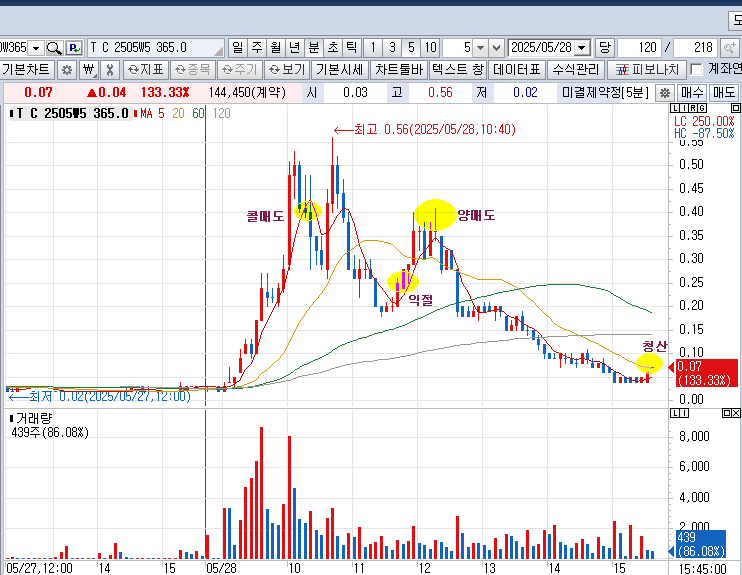Select the 일 (daily) period button
742x575 pixels.
point(237,48)
